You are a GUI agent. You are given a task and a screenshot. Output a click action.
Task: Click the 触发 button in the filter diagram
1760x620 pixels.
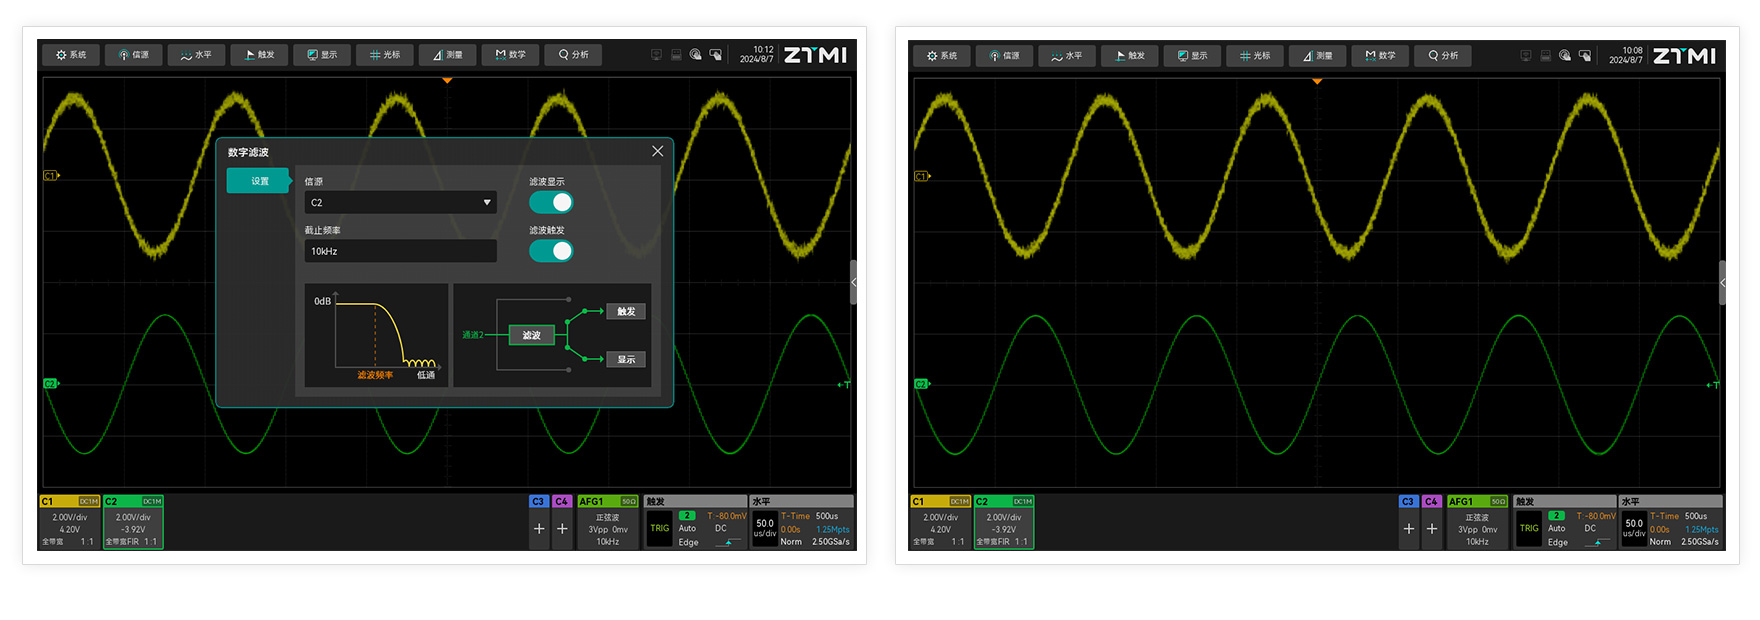click(626, 311)
